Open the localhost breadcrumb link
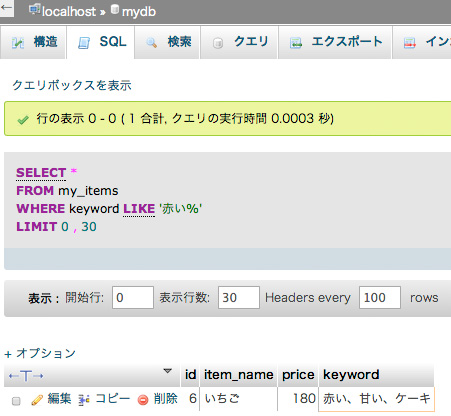 [69, 12]
